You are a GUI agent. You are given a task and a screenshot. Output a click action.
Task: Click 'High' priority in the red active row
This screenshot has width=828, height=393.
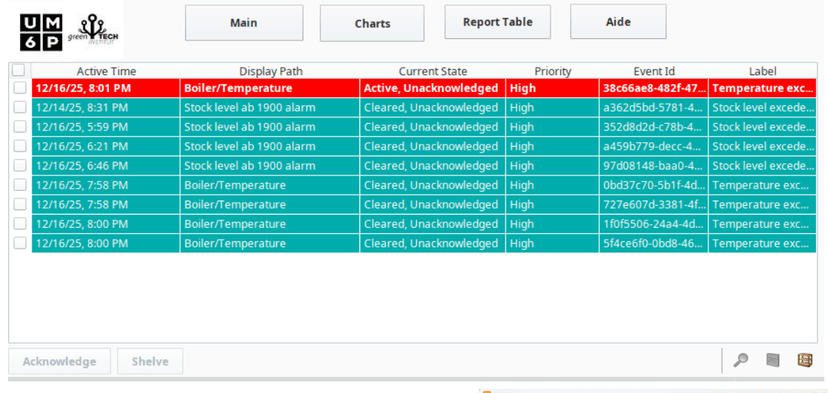click(x=552, y=88)
